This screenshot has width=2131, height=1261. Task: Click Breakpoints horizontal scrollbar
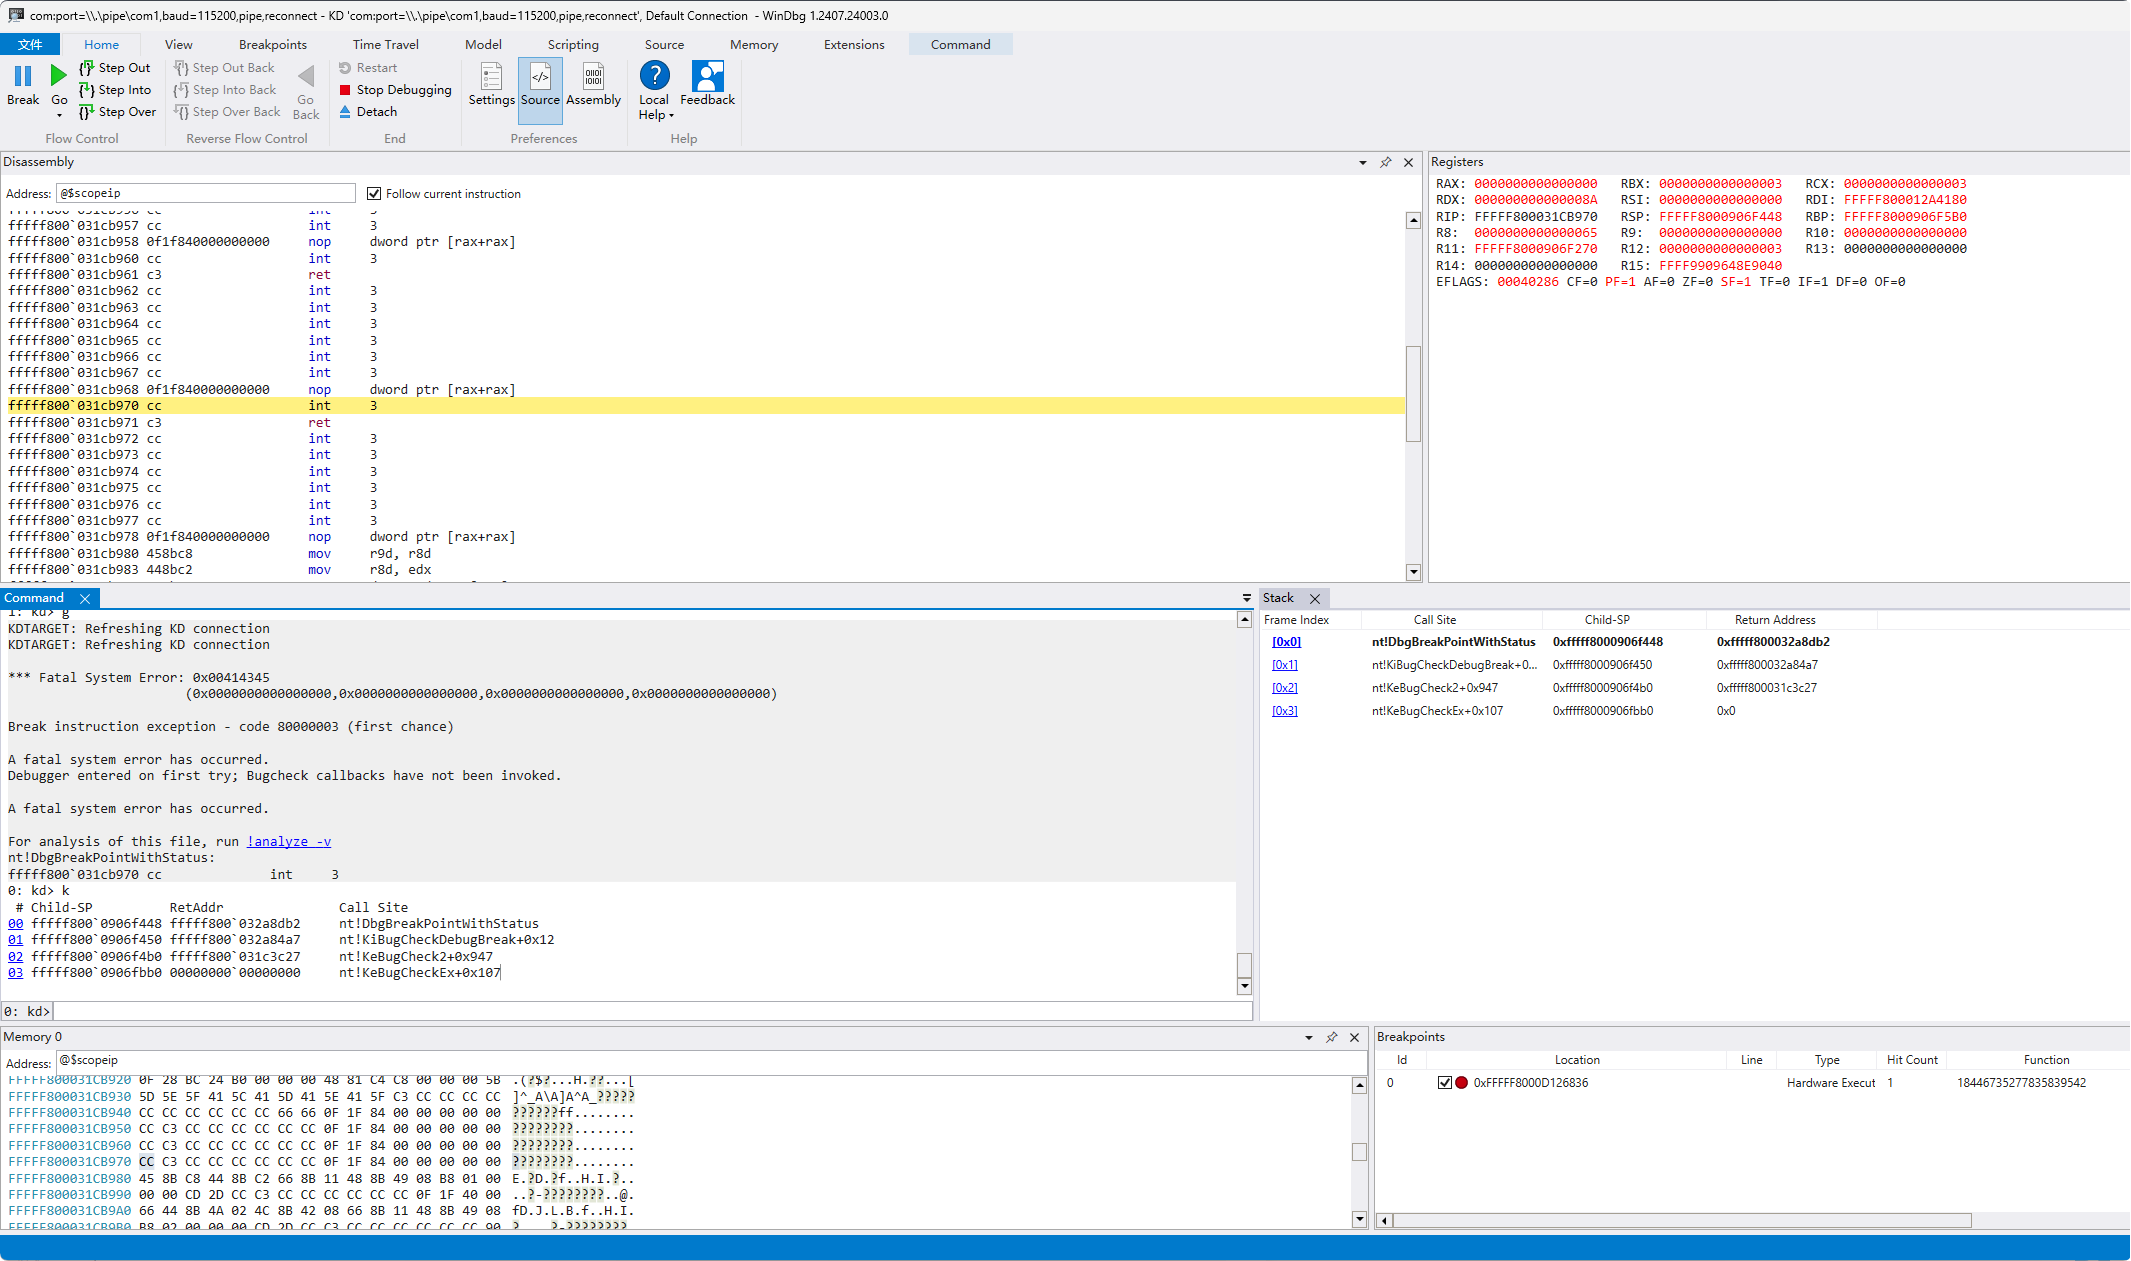[x=1683, y=1220]
